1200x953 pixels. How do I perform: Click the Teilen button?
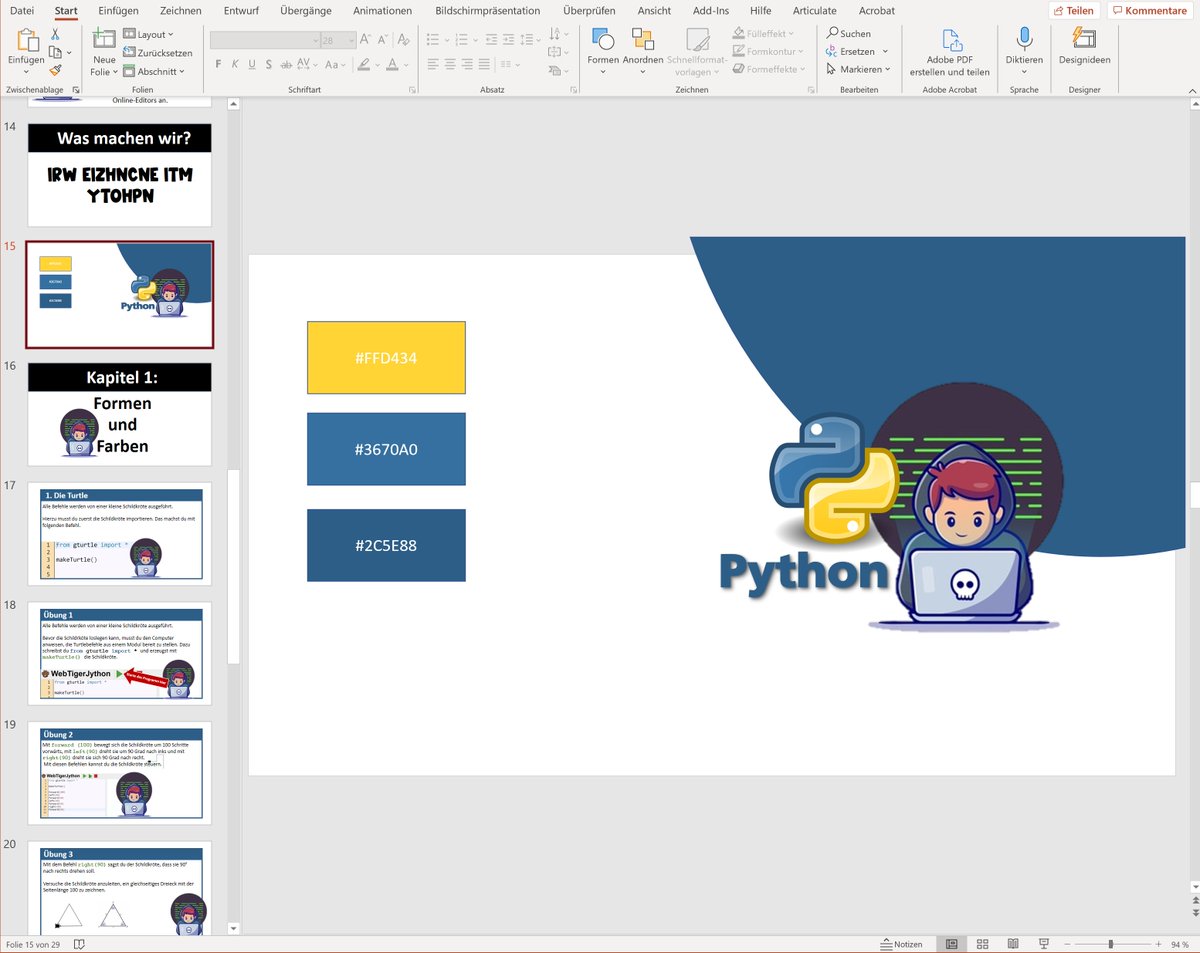(x=1074, y=11)
